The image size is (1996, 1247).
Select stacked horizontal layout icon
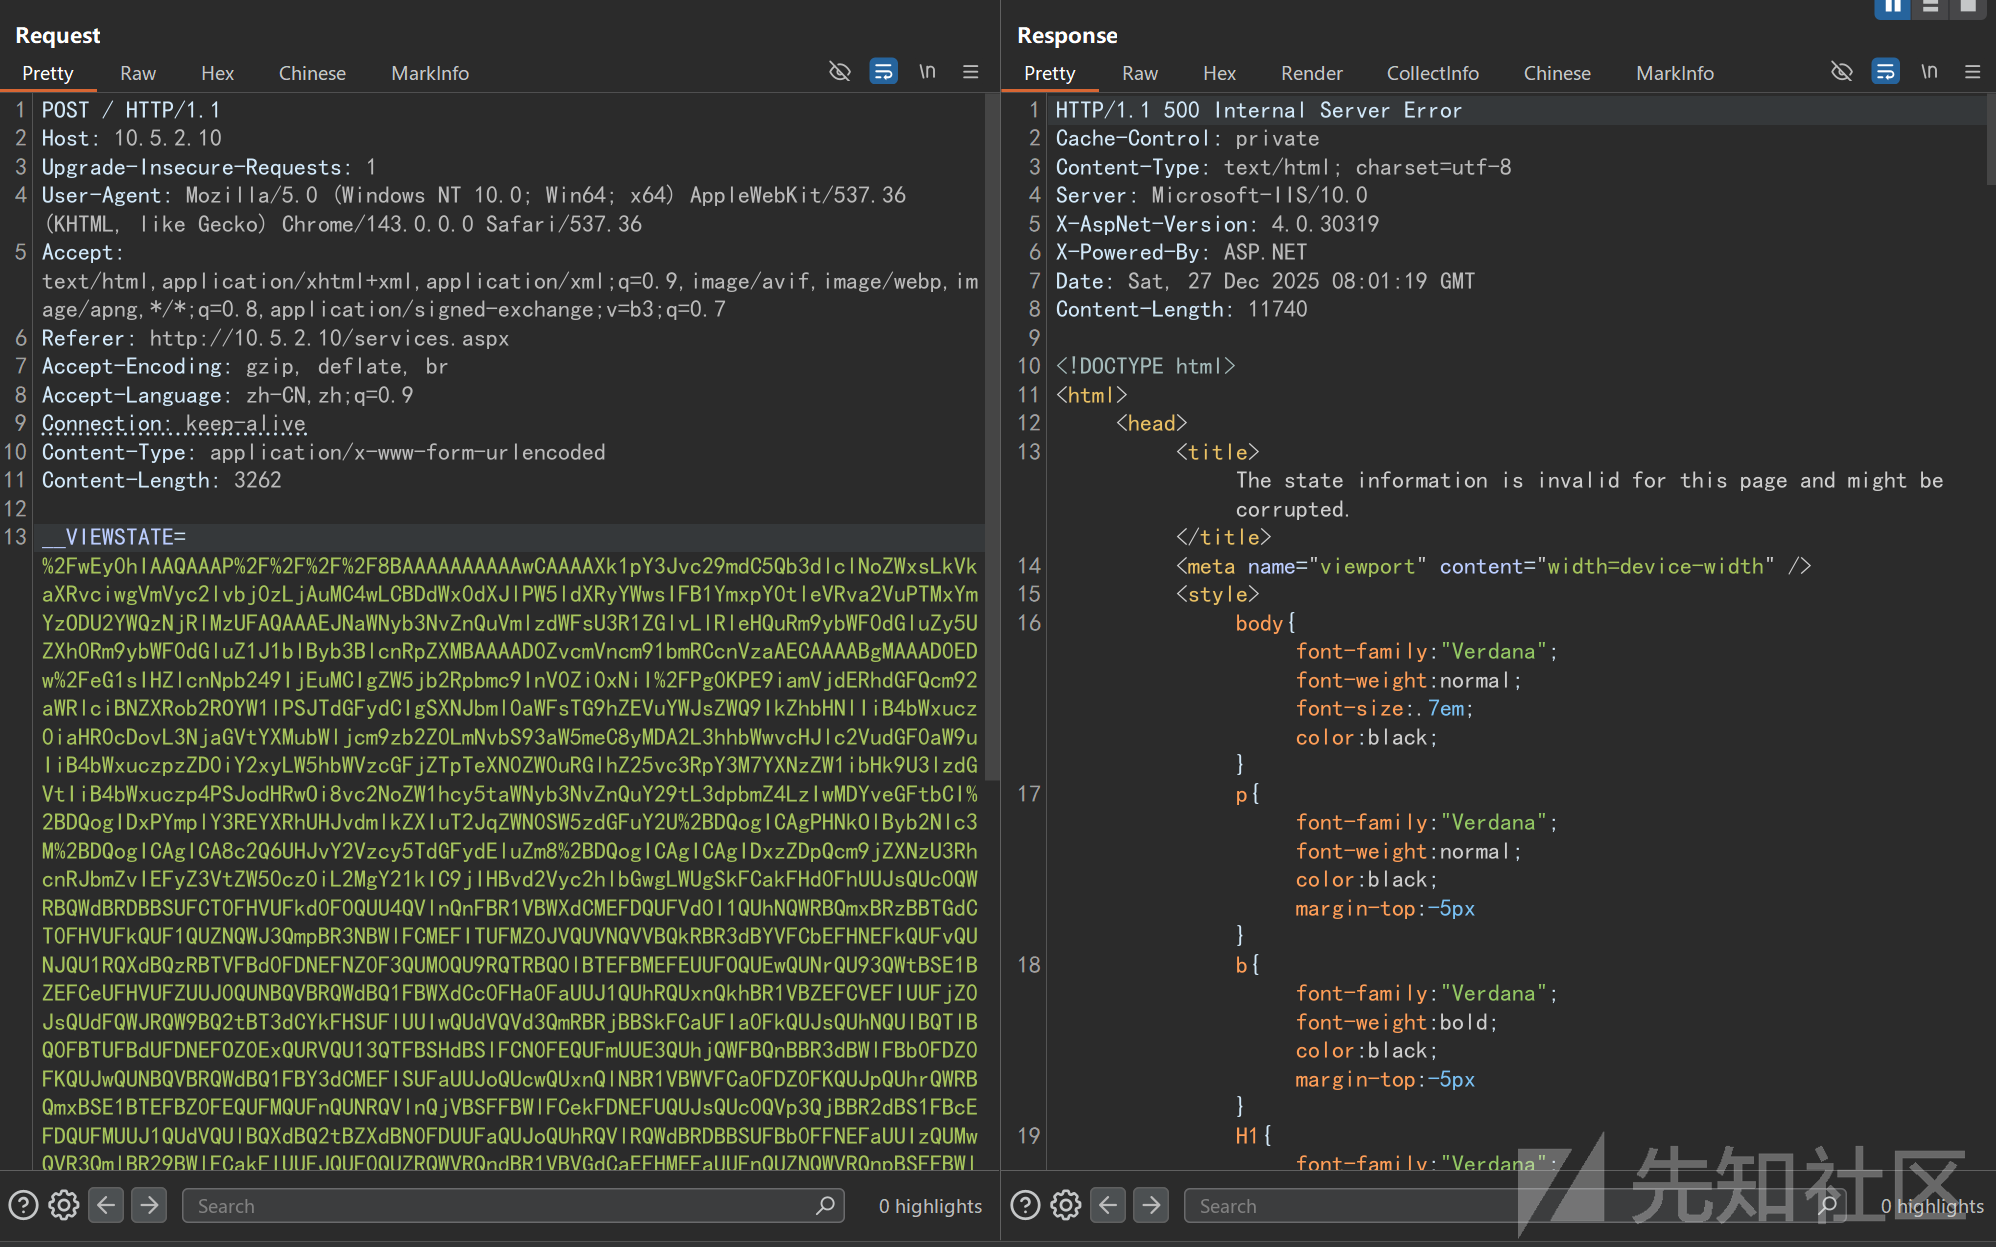(1930, 7)
